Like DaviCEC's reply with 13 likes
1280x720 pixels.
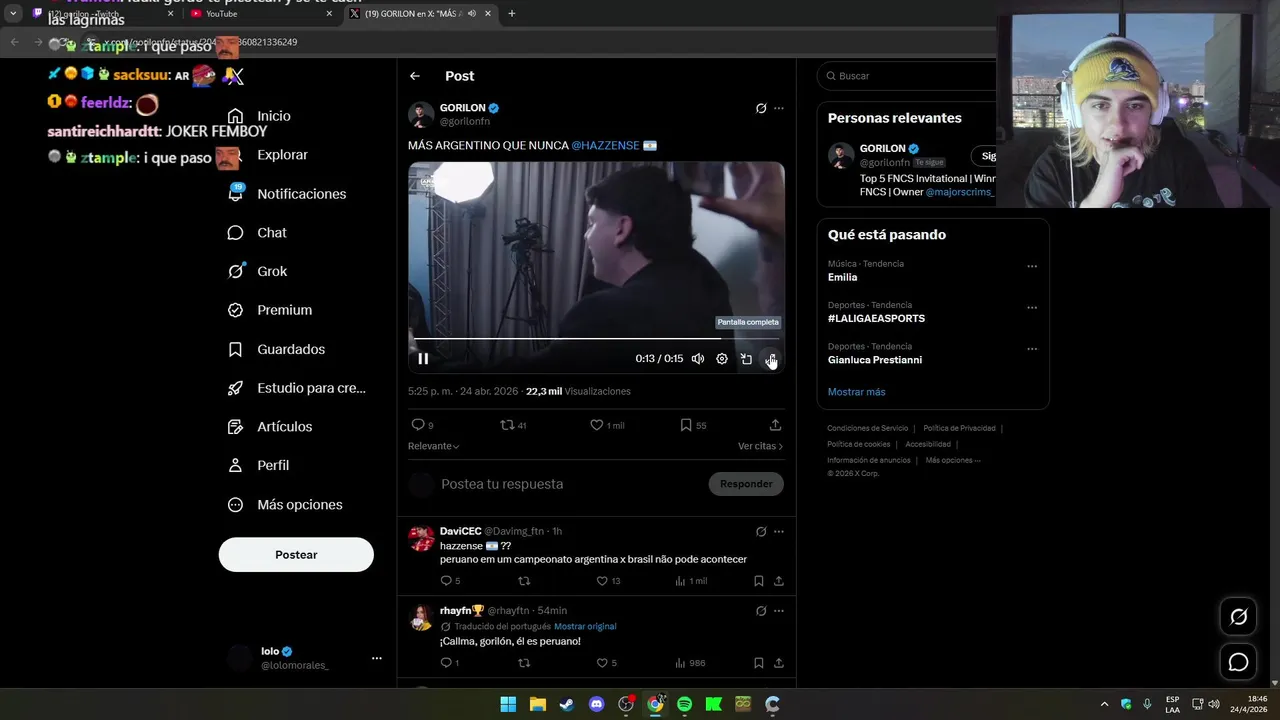602,581
